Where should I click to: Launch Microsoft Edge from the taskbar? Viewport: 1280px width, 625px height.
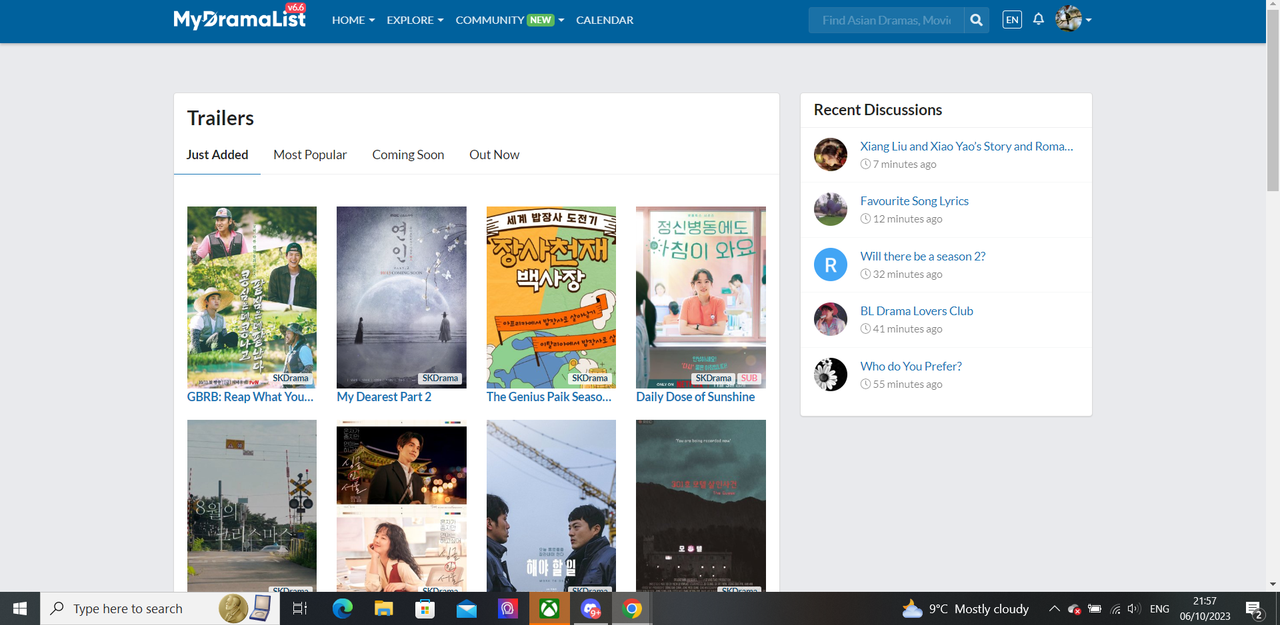coord(342,608)
